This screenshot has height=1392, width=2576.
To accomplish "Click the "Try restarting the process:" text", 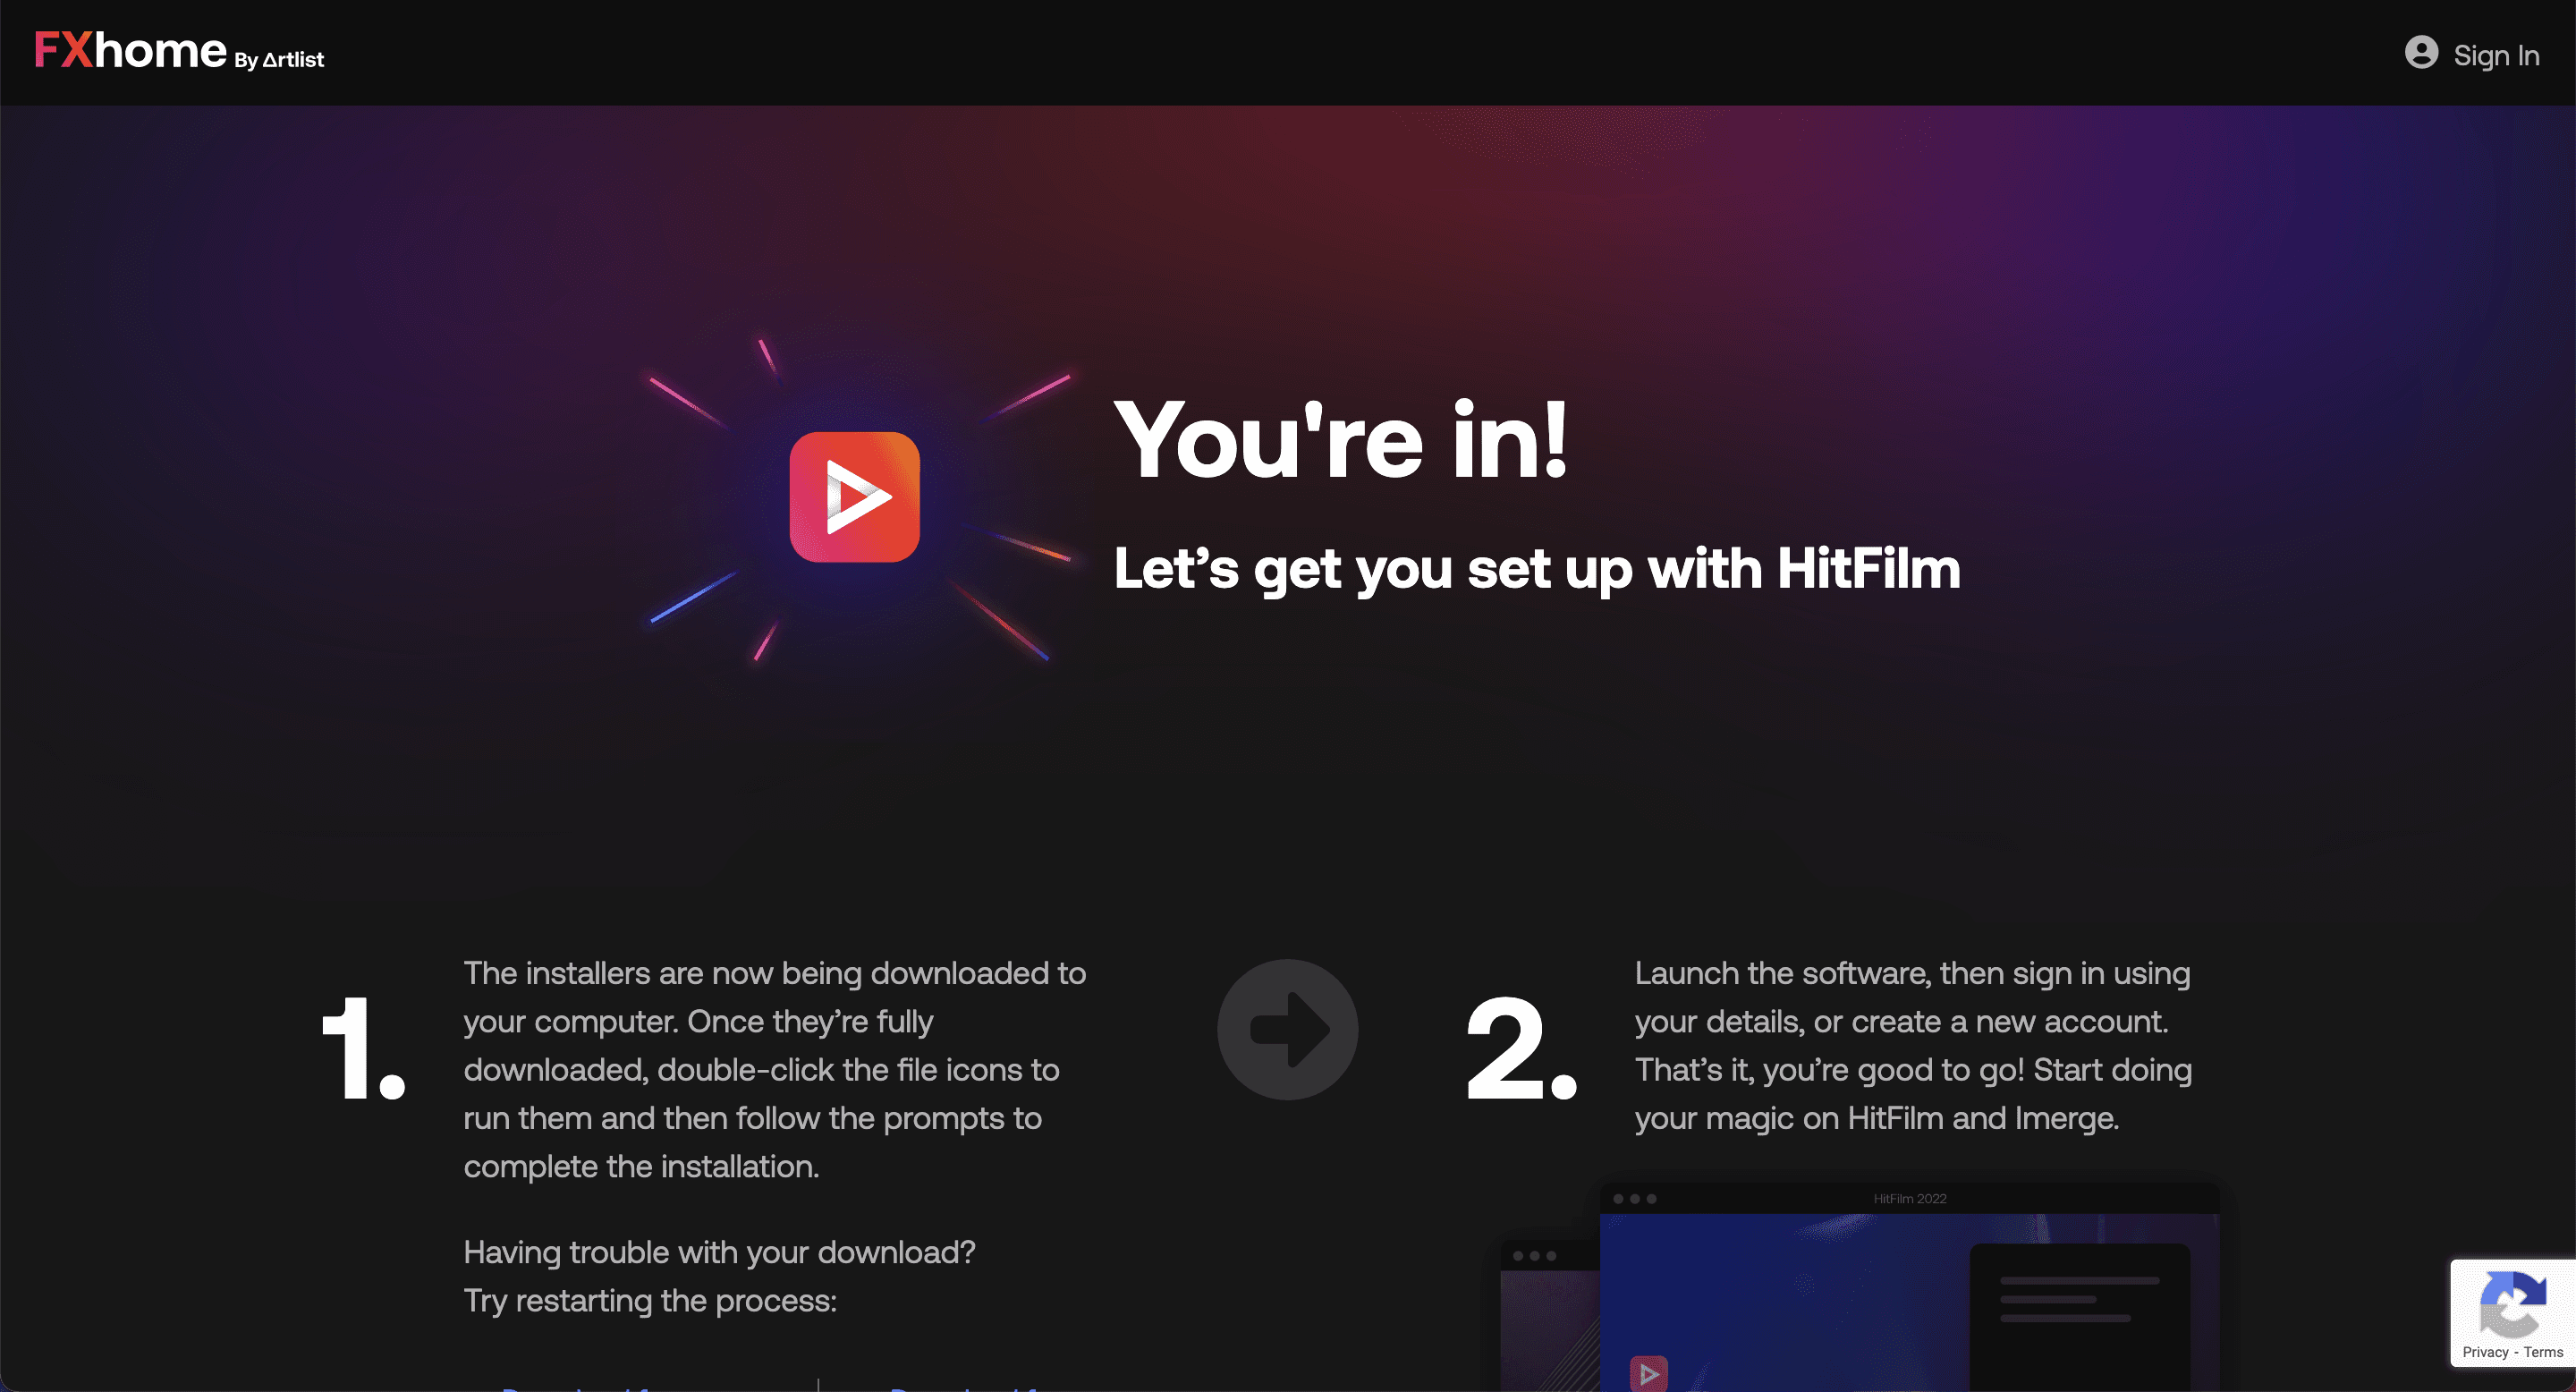I will [x=650, y=1301].
